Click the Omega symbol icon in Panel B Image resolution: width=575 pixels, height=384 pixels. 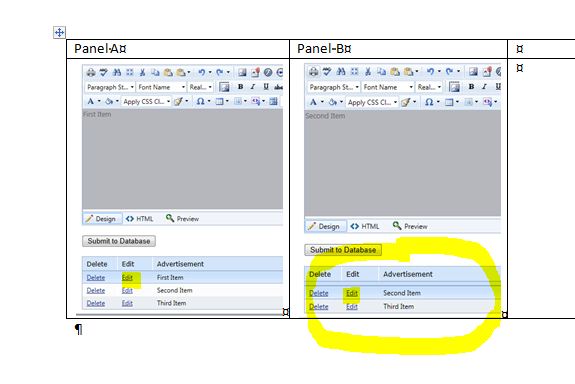point(429,102)
